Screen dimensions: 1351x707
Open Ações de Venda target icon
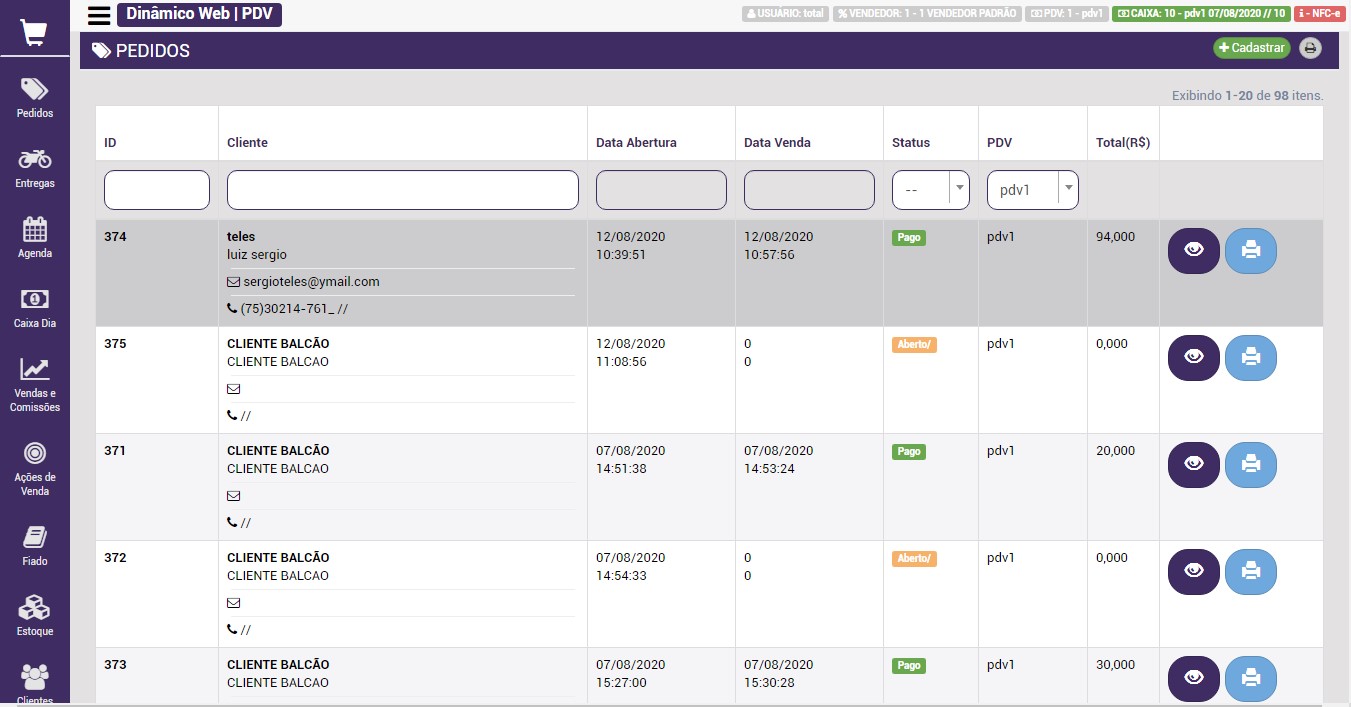pos(35,453)
